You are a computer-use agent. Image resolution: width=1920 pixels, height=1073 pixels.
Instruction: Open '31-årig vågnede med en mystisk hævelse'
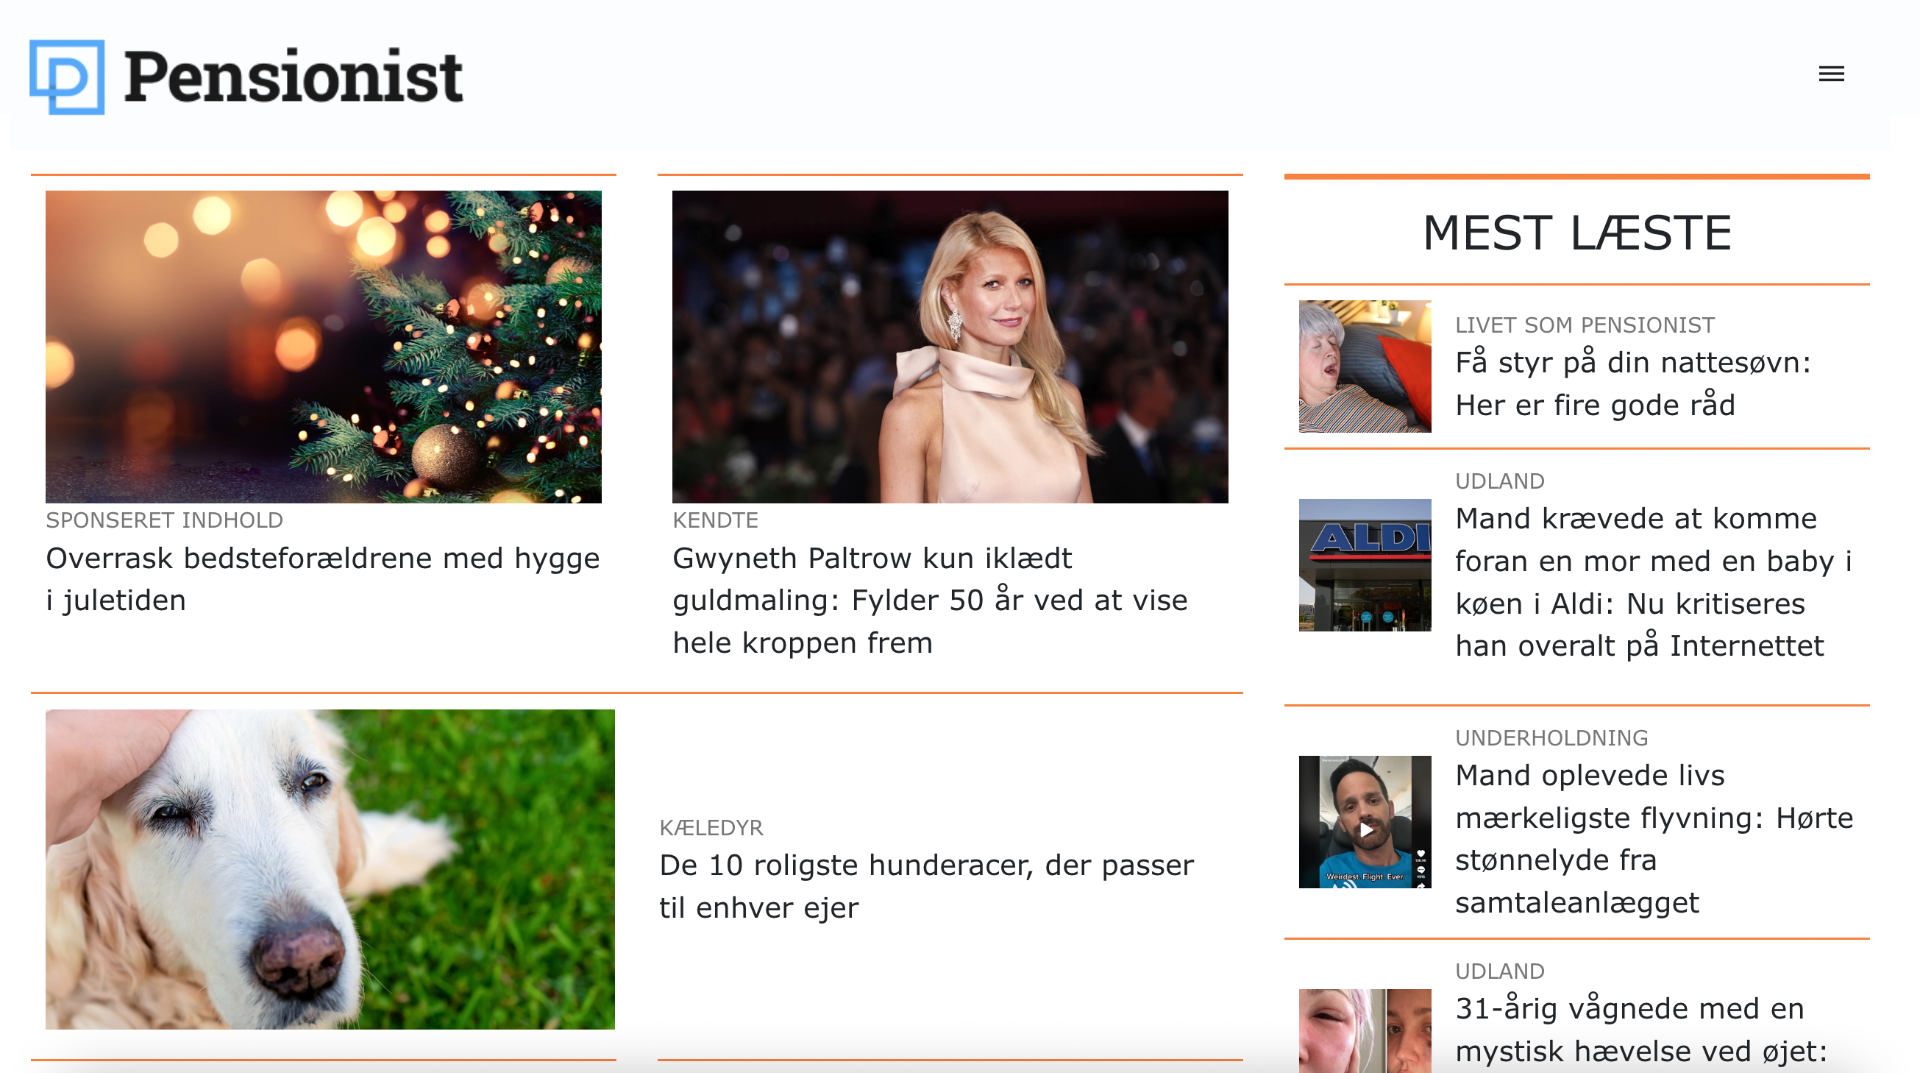[1641, 1030]
